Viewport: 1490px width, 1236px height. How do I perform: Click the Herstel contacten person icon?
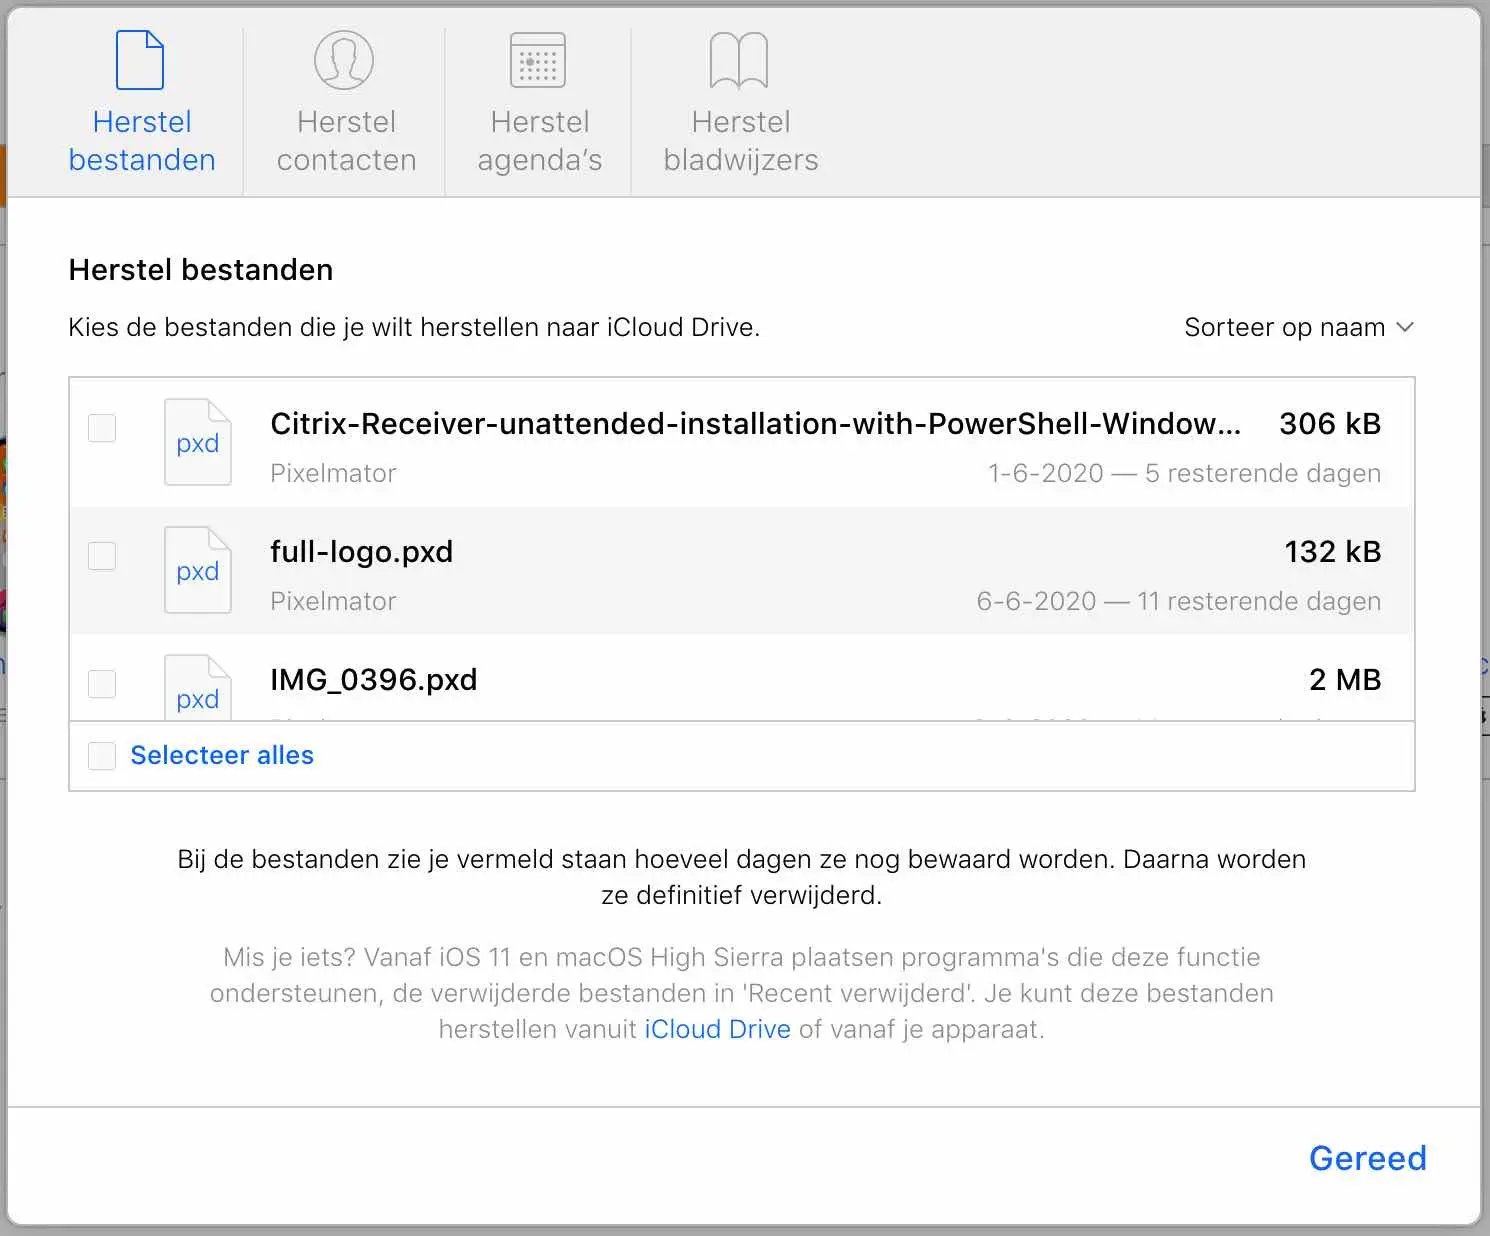(344, 60)
